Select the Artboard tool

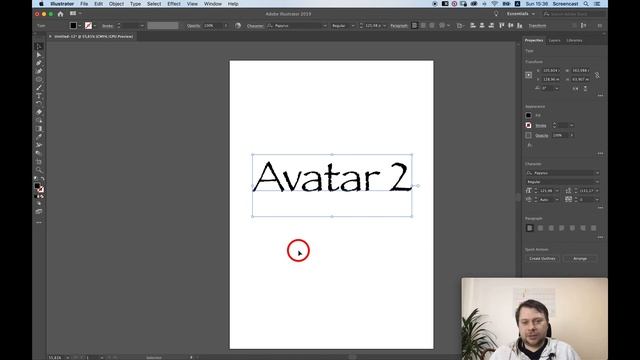coord(39,162)
